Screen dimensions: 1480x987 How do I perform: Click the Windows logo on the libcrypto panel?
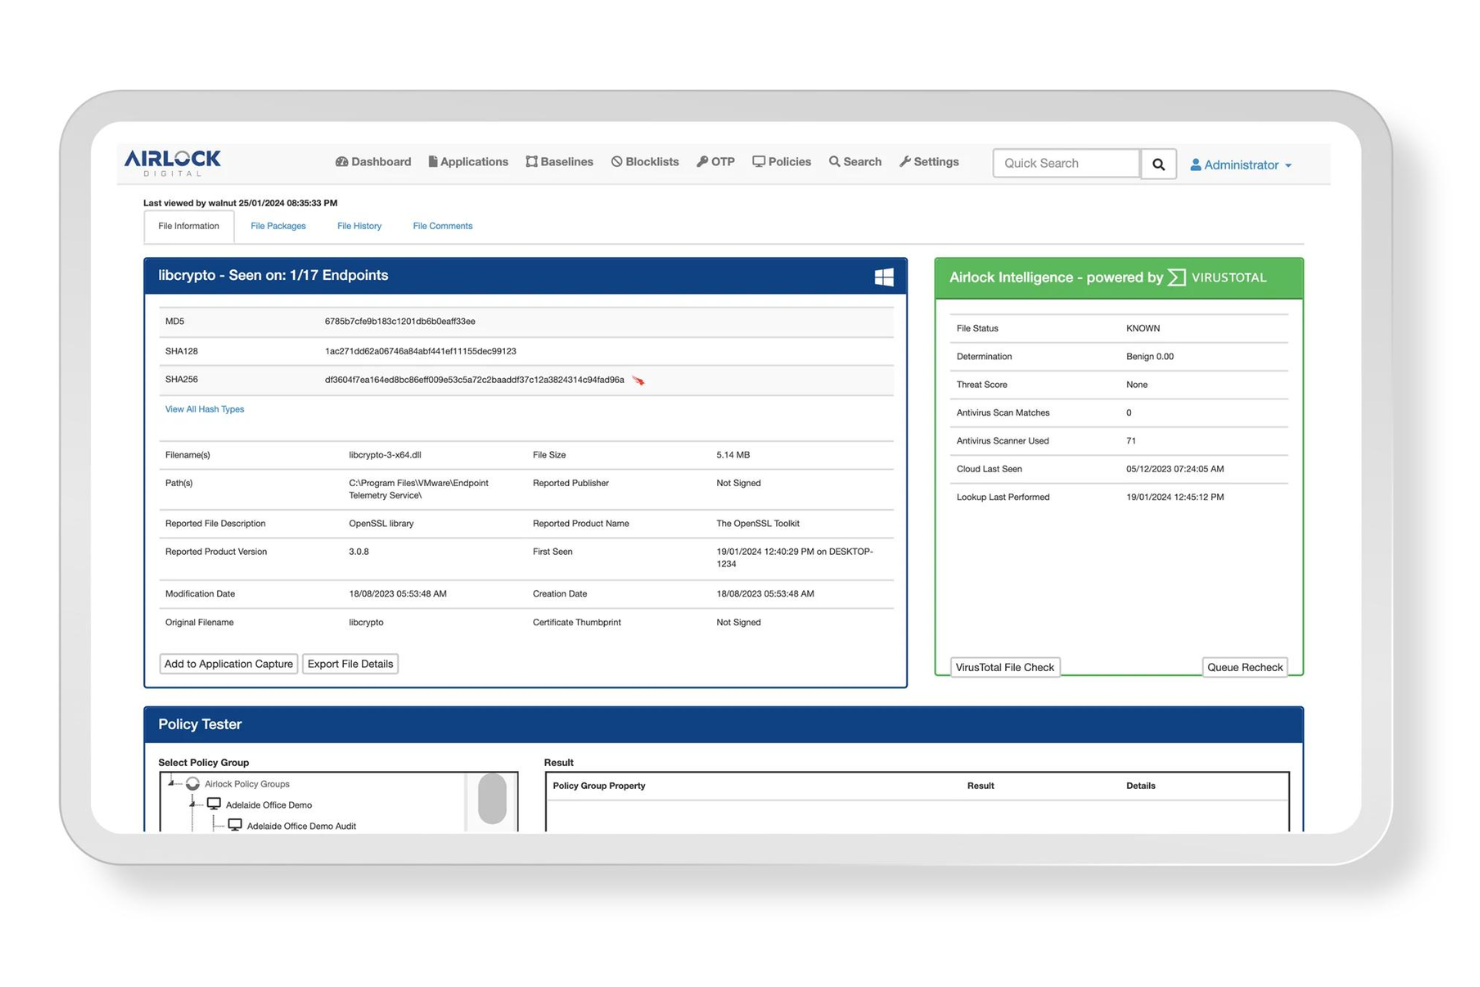point(884,277)
